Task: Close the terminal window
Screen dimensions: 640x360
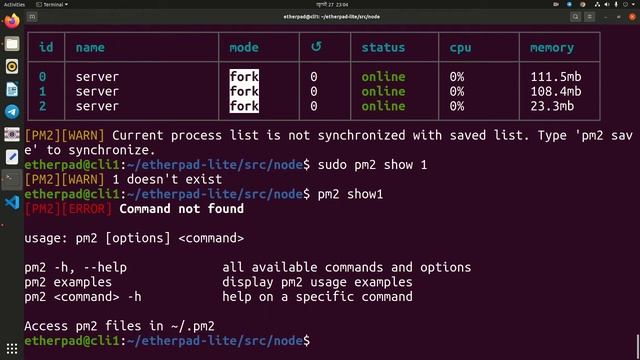Action: pos(632,17)
